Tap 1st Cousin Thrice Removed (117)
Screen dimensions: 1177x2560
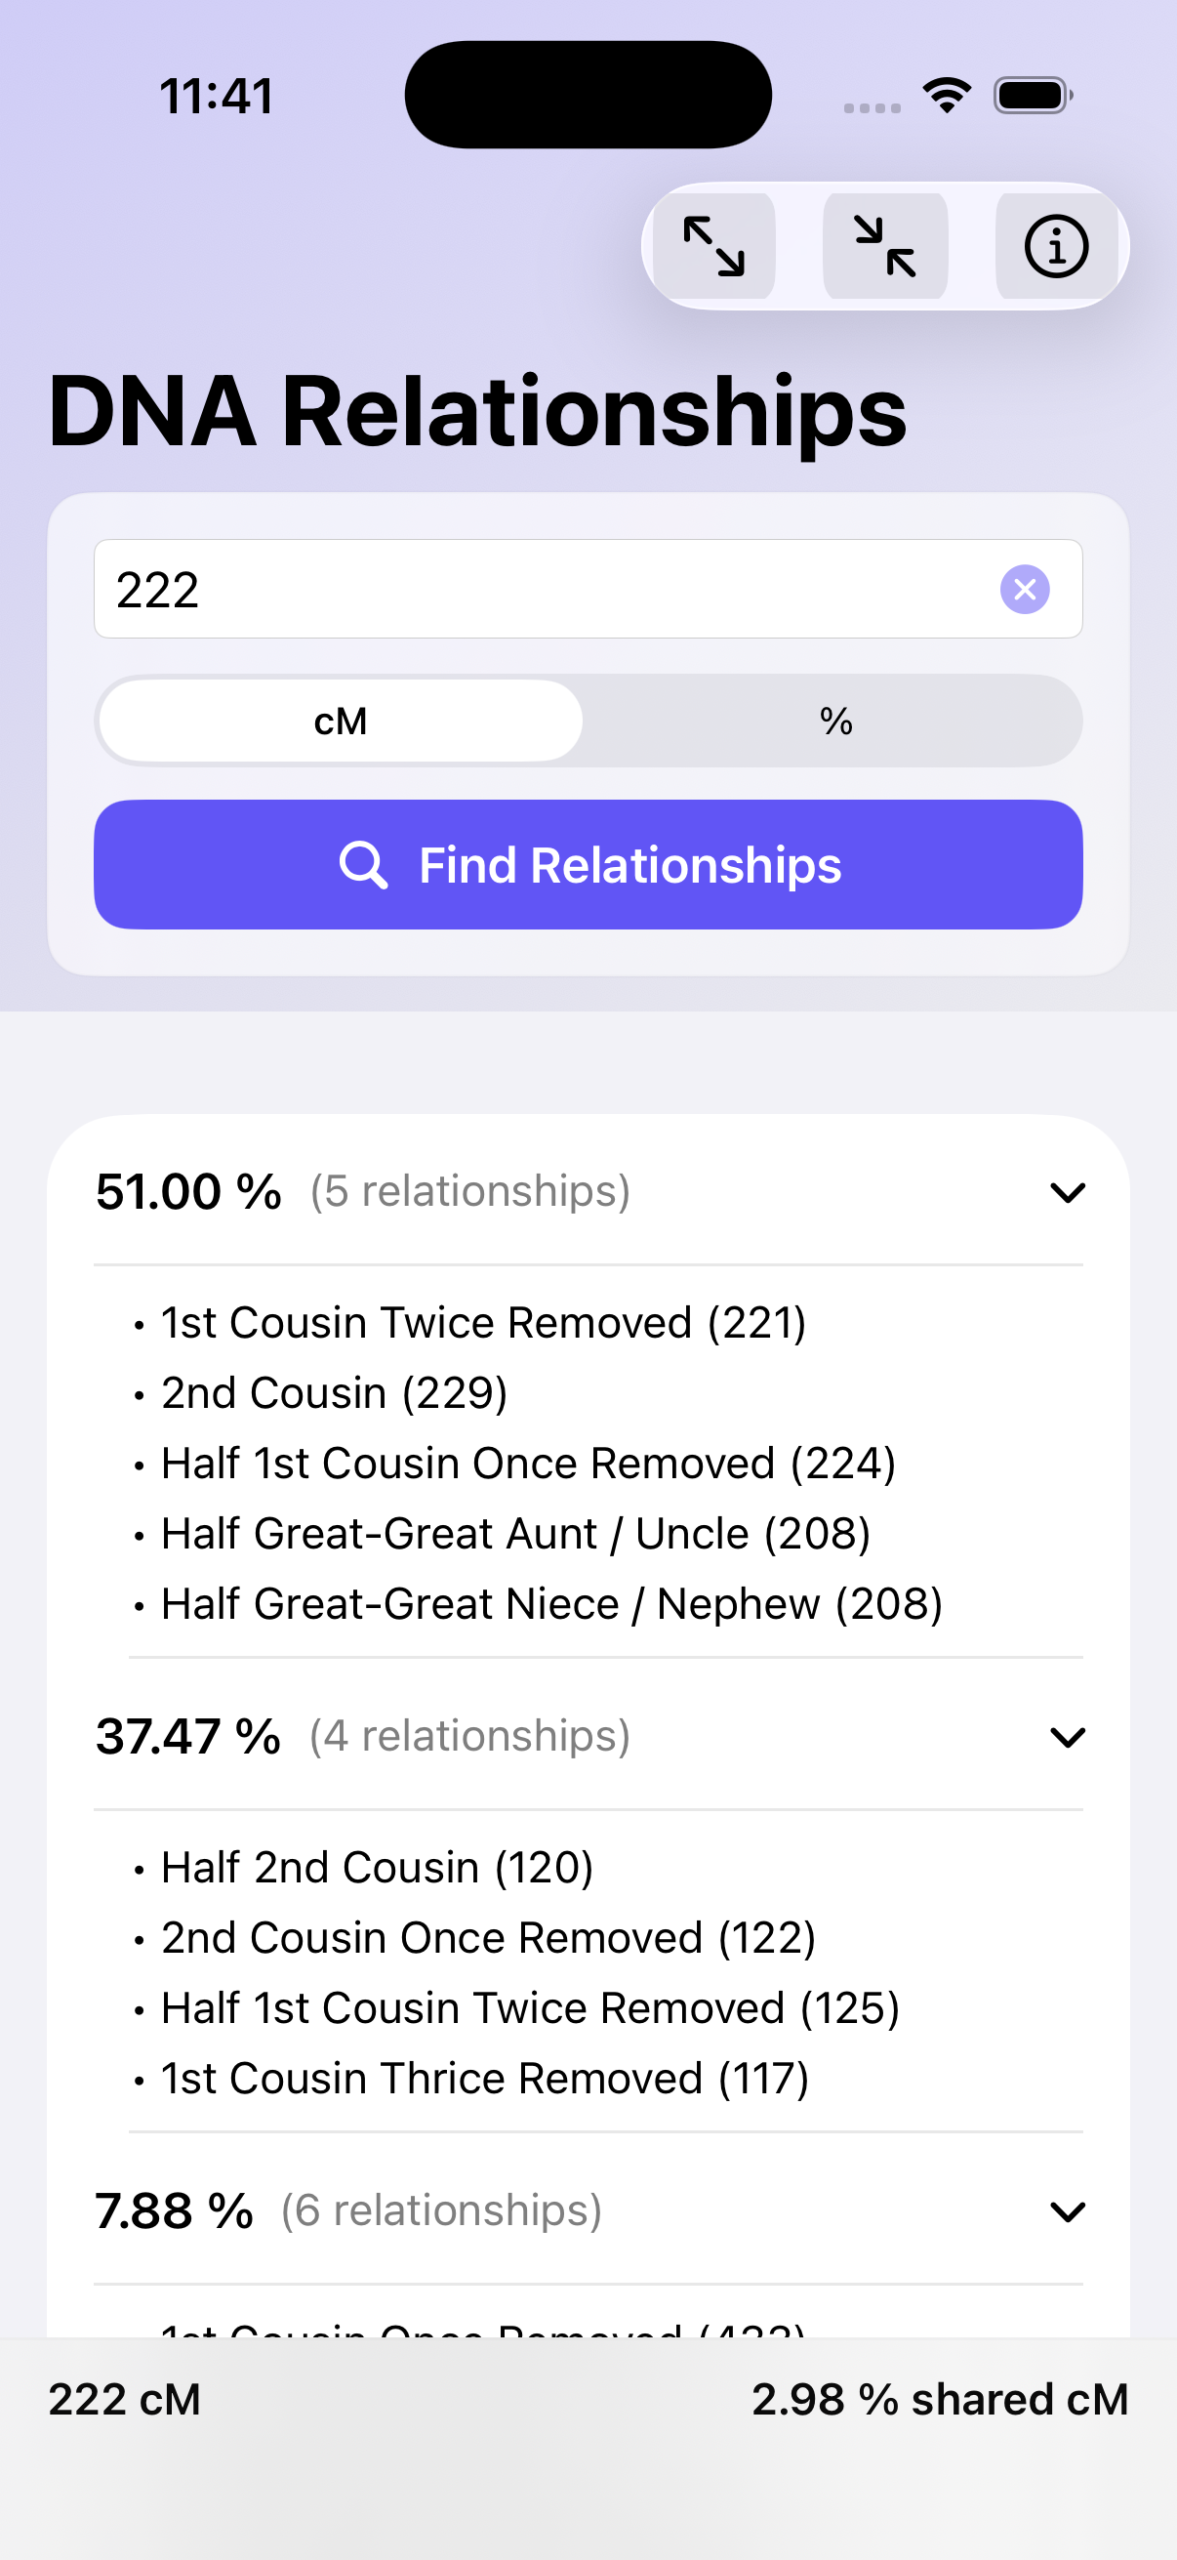point(484,2078)
